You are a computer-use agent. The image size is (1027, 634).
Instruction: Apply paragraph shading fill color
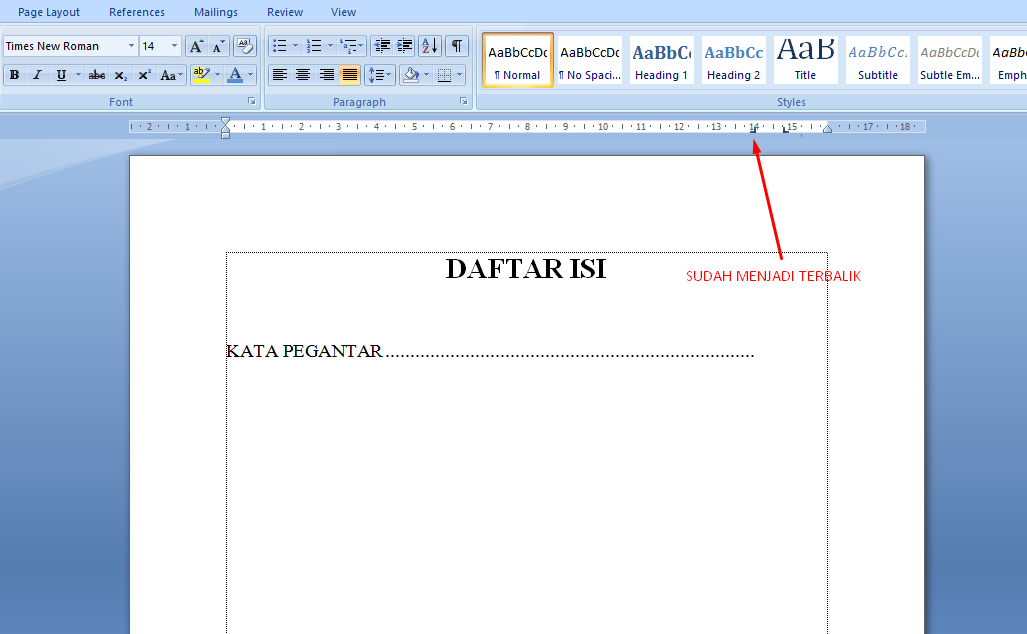point(411,75)
